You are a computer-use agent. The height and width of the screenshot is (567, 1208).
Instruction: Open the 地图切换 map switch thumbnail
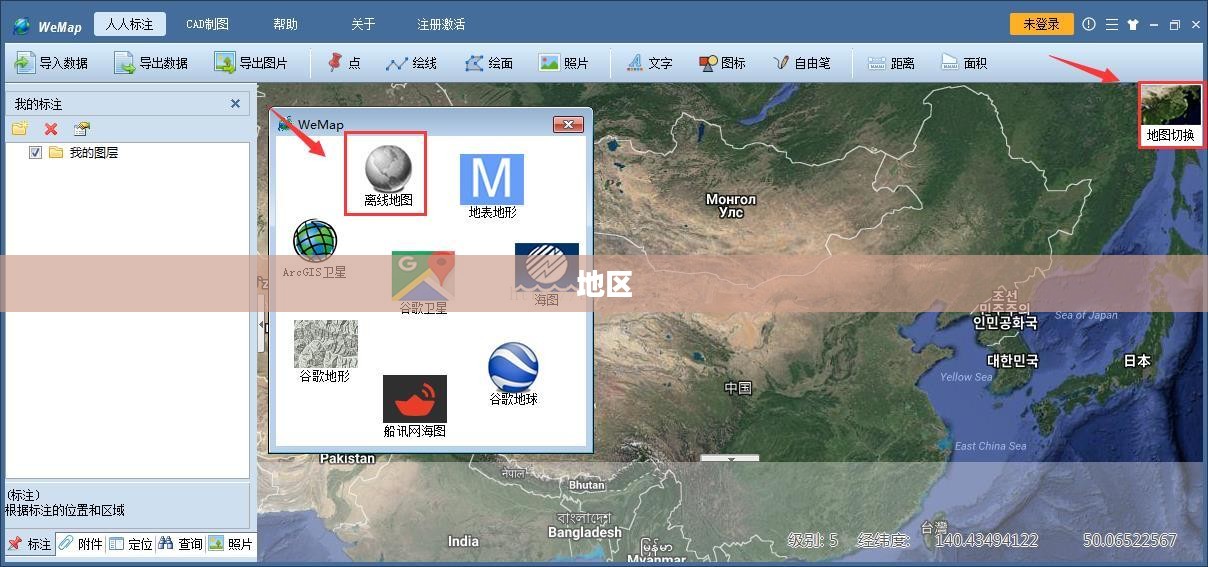pos(1170,115)
